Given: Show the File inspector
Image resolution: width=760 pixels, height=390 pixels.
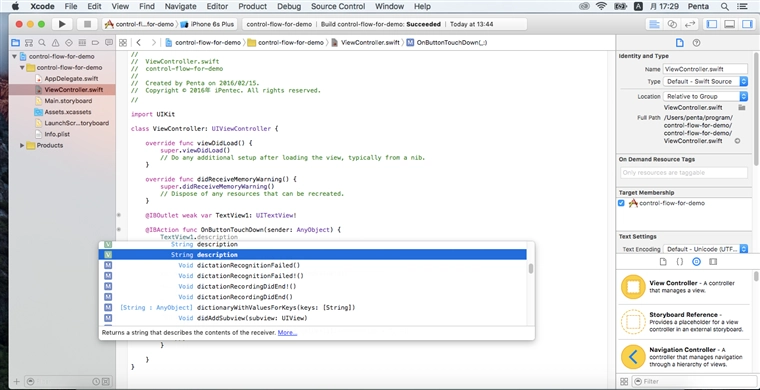Looking at the screenshot, I should click(x=680, y=43).
